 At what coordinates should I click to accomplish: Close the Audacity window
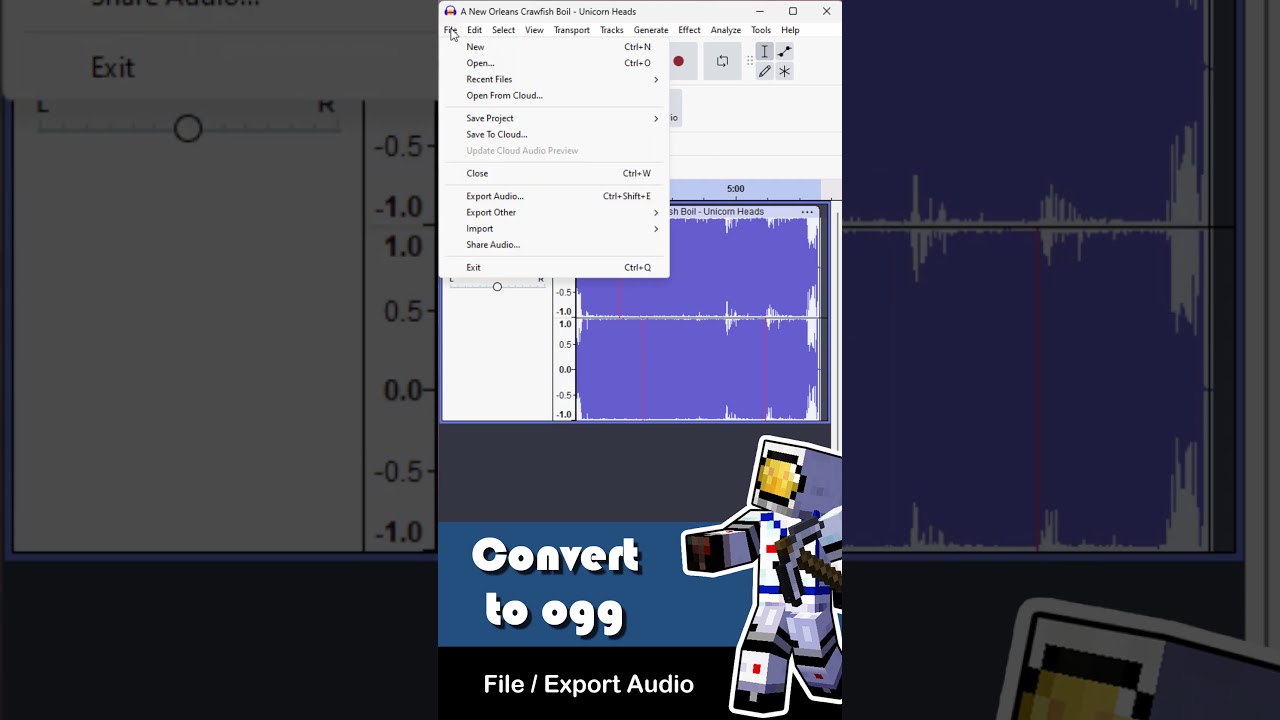point(826,11)
